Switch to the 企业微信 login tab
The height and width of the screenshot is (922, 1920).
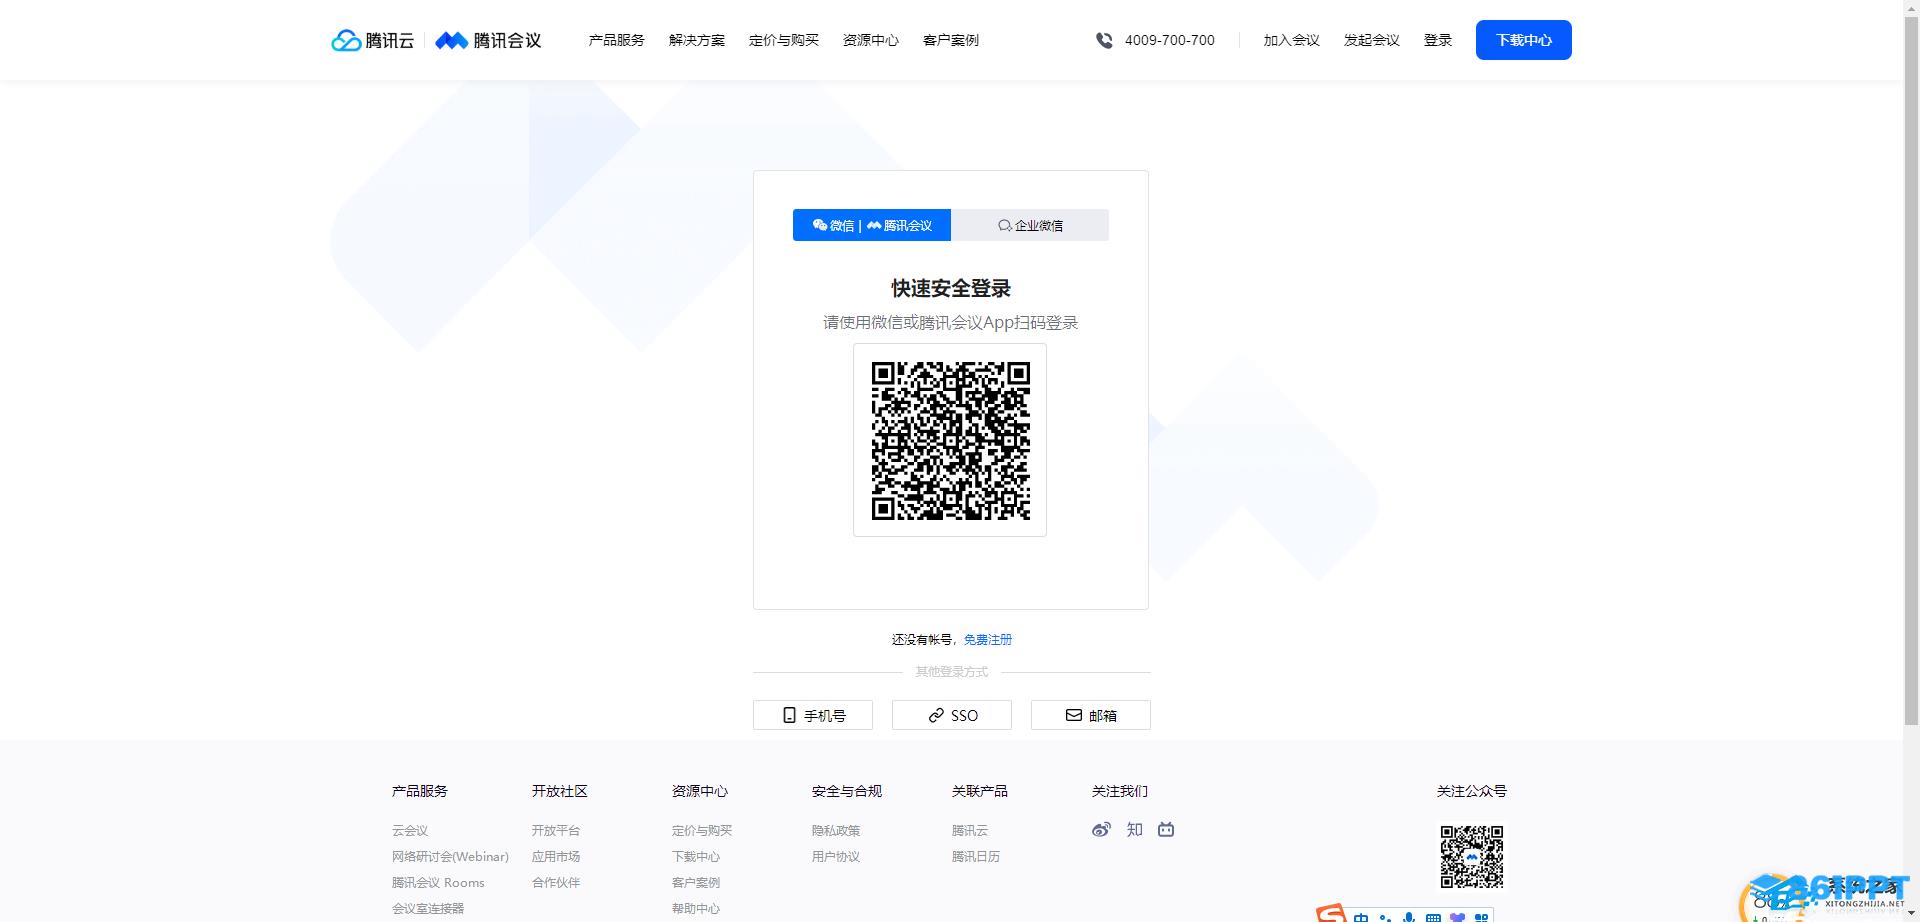(x=1030, y=225)
